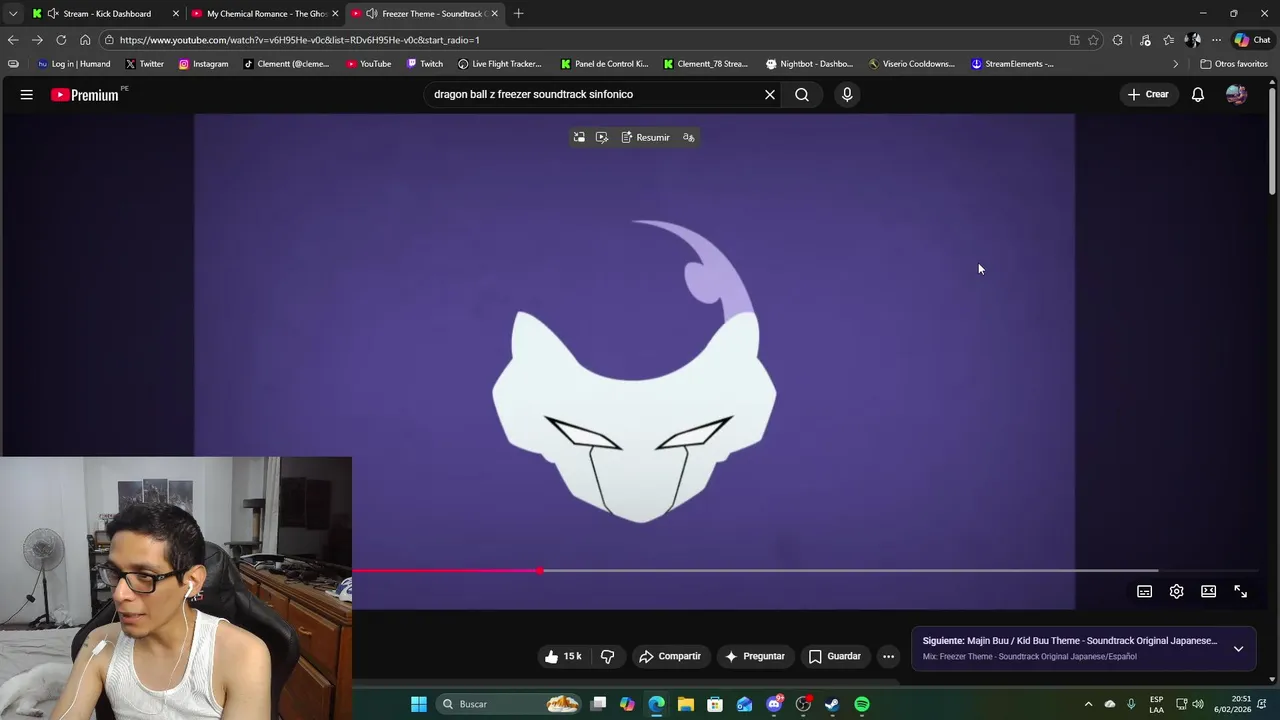Like the video with 15 k likes

(563, 656)
